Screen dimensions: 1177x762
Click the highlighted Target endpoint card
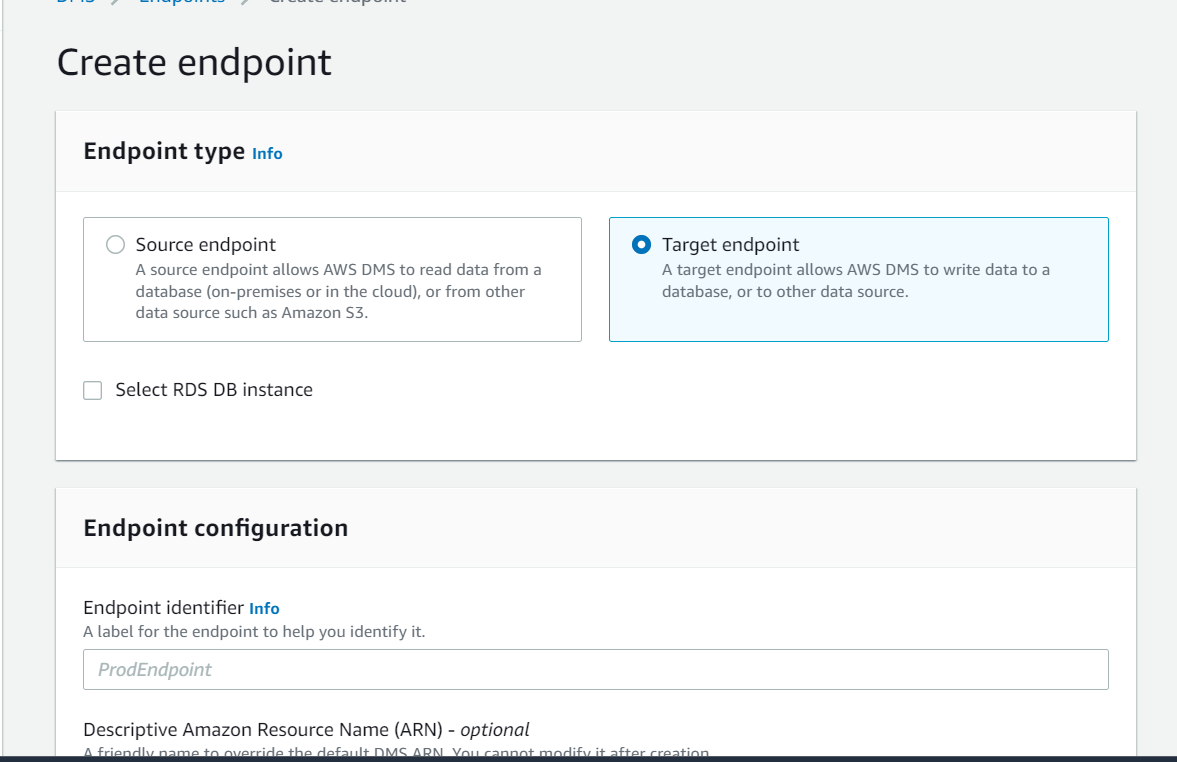[858, 279]
